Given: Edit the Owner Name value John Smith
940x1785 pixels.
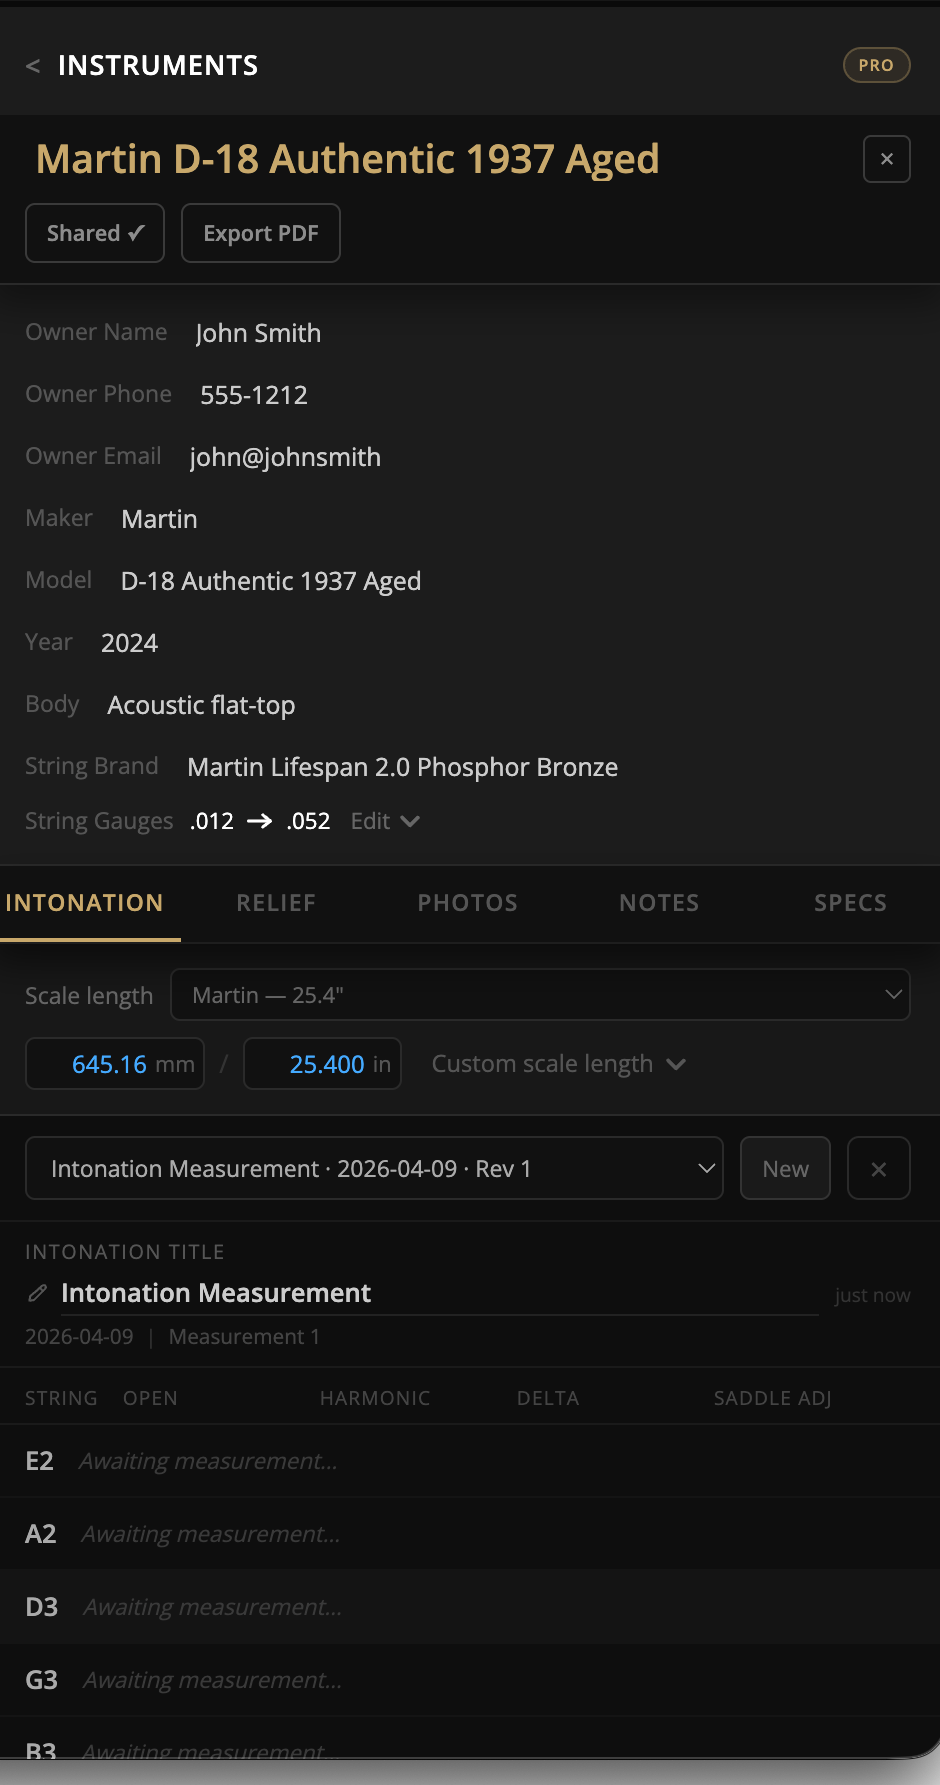Looking at the screenshot, I should click(x=258, y=333).
